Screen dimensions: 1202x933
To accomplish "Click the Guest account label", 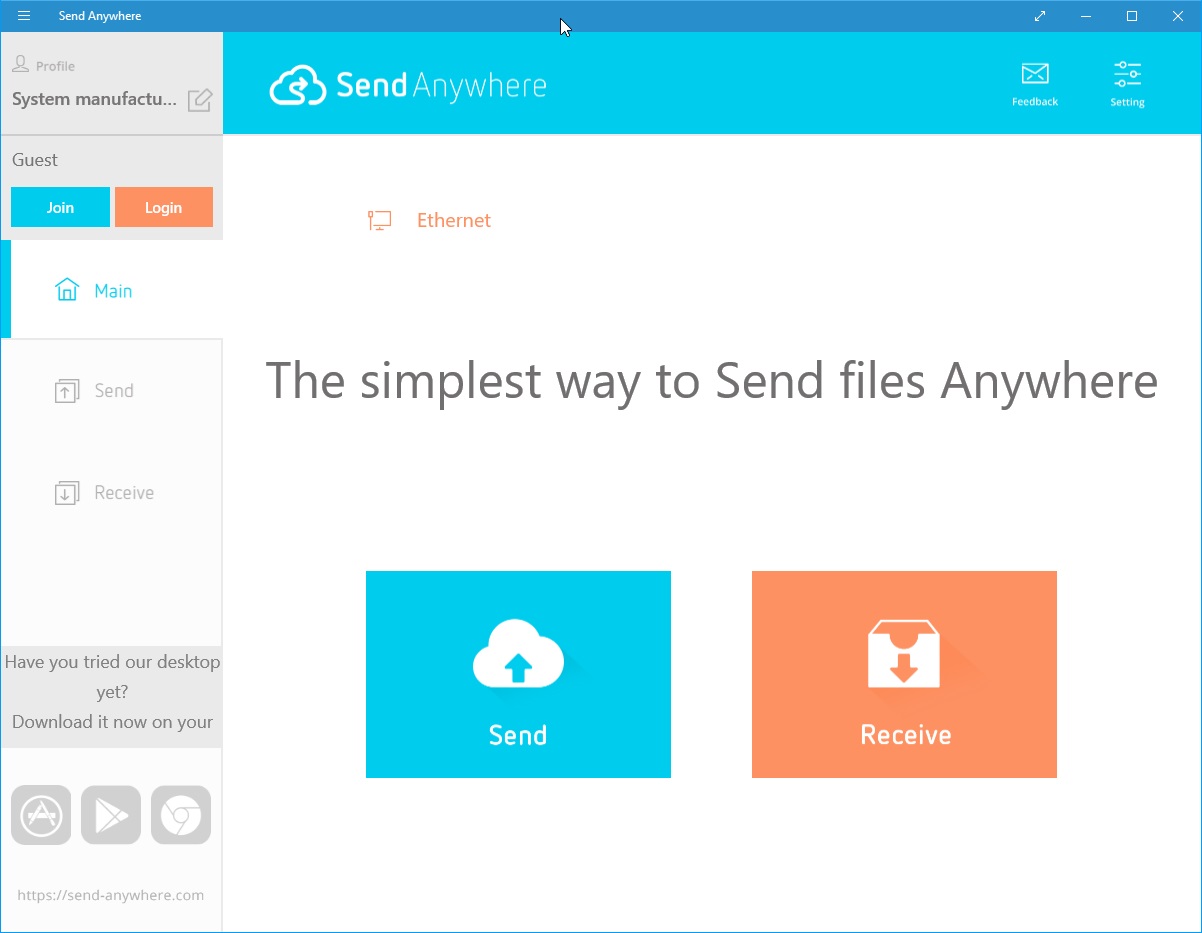I will tap(35, 160).
